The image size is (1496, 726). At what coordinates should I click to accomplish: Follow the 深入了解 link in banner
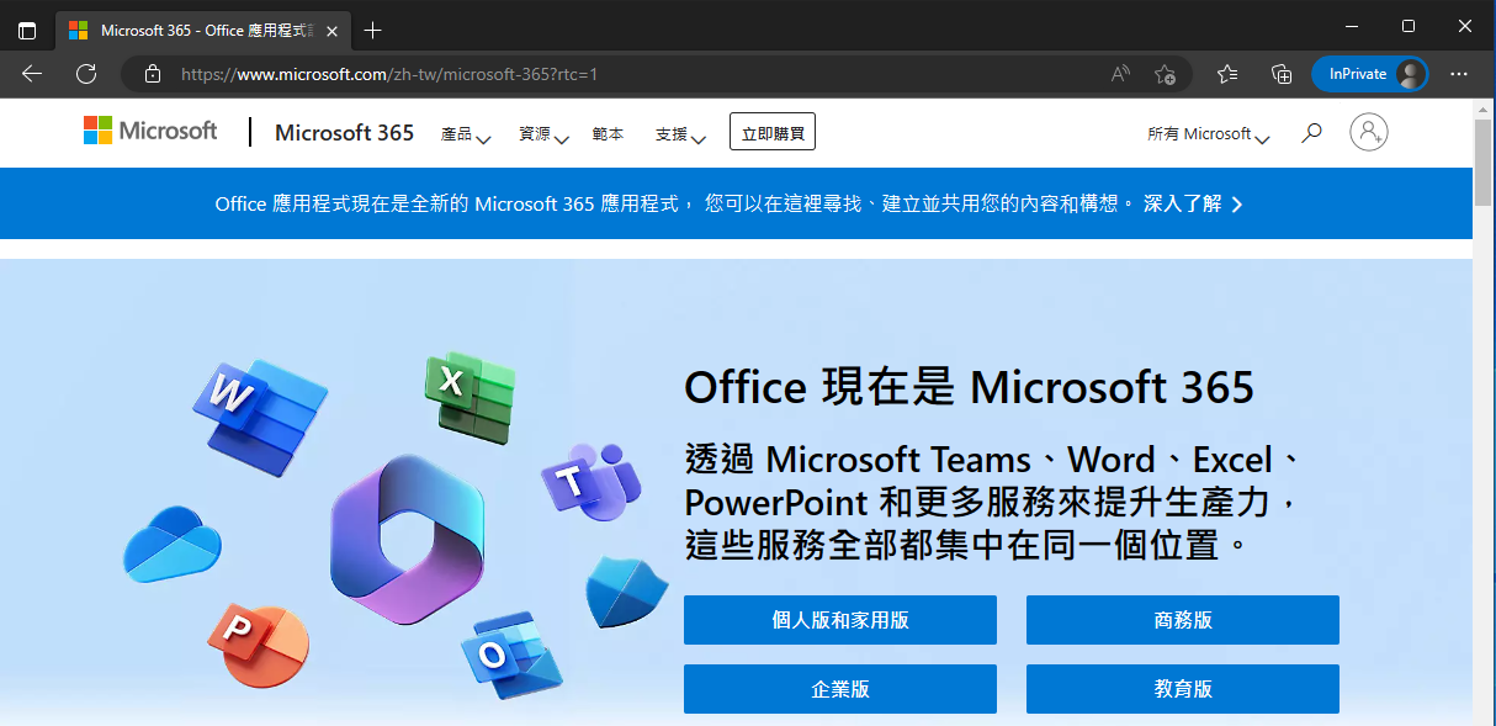[x=1192, y=204]
